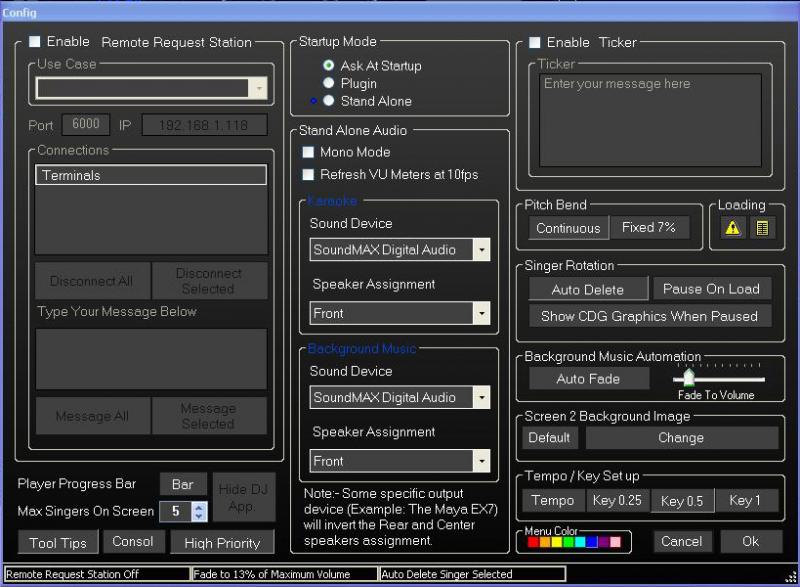
Task: Click the Cancel button
Action: pyautogui.click(x=682, y=541)
